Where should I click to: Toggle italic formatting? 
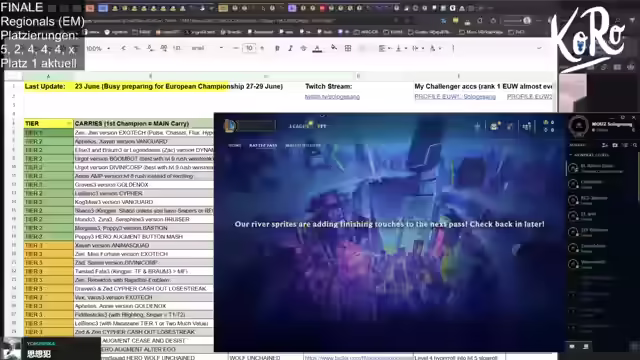point(290,48)
